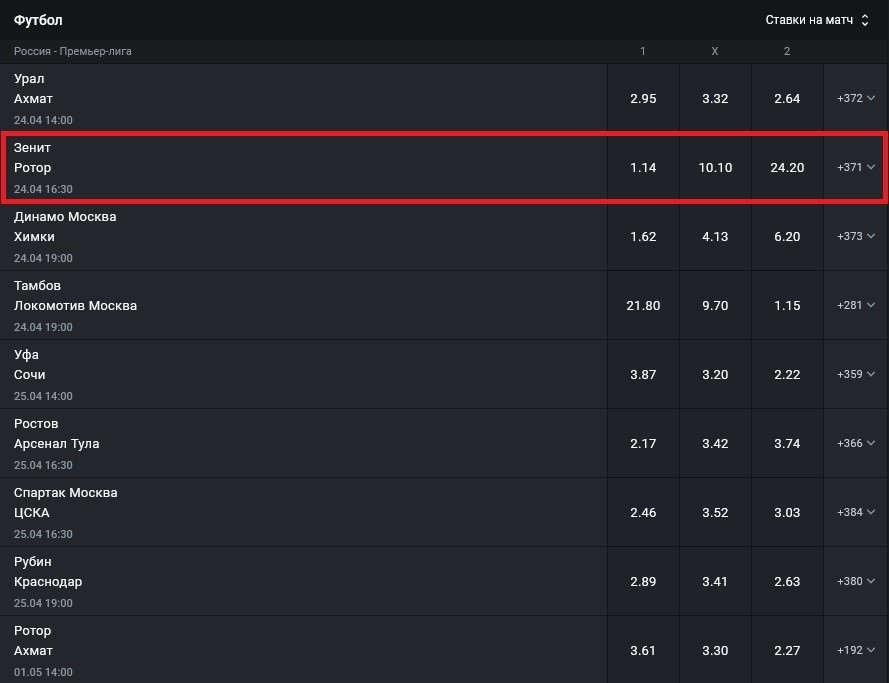889x683 pixels.
Task: Expand +372 markets for Урал vs Ахмат
Action: tap(856, 99)
